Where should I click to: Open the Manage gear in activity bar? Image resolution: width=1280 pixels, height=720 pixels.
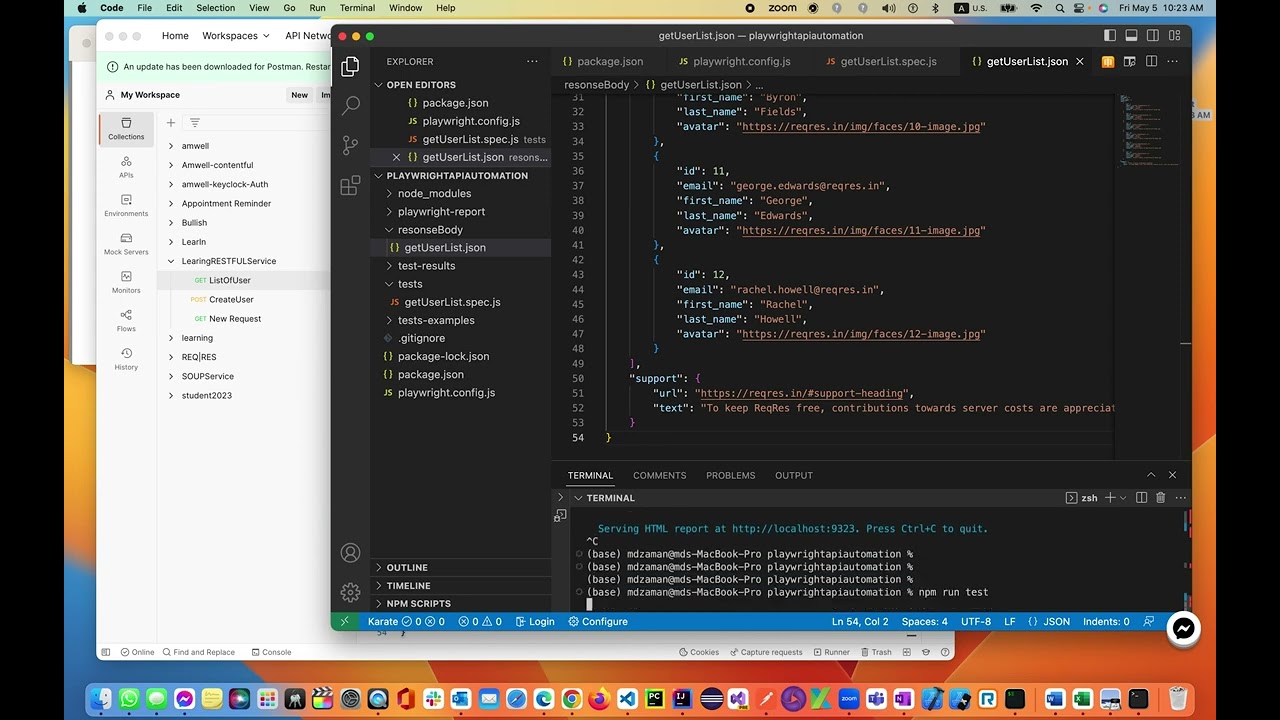click(350, 592)
